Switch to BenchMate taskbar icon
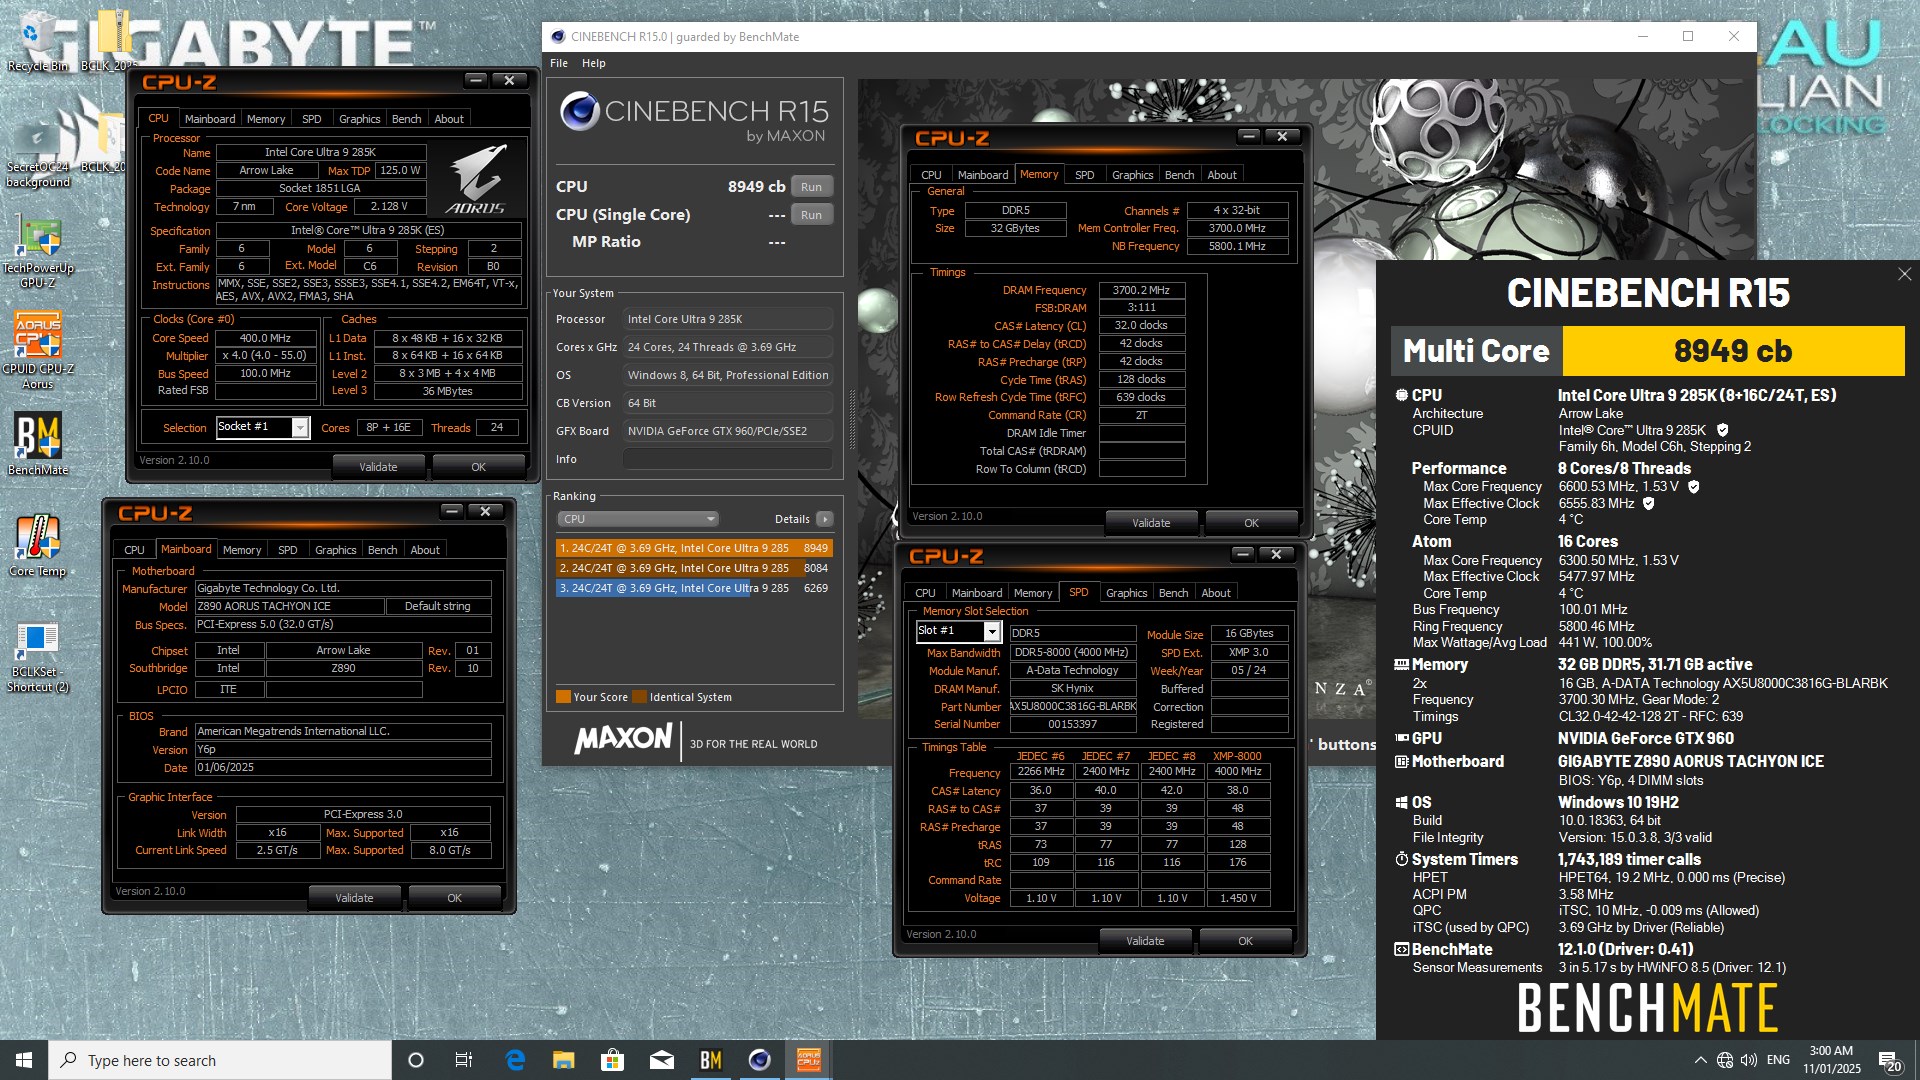1920x1080 pixels. coord(711,1060)
